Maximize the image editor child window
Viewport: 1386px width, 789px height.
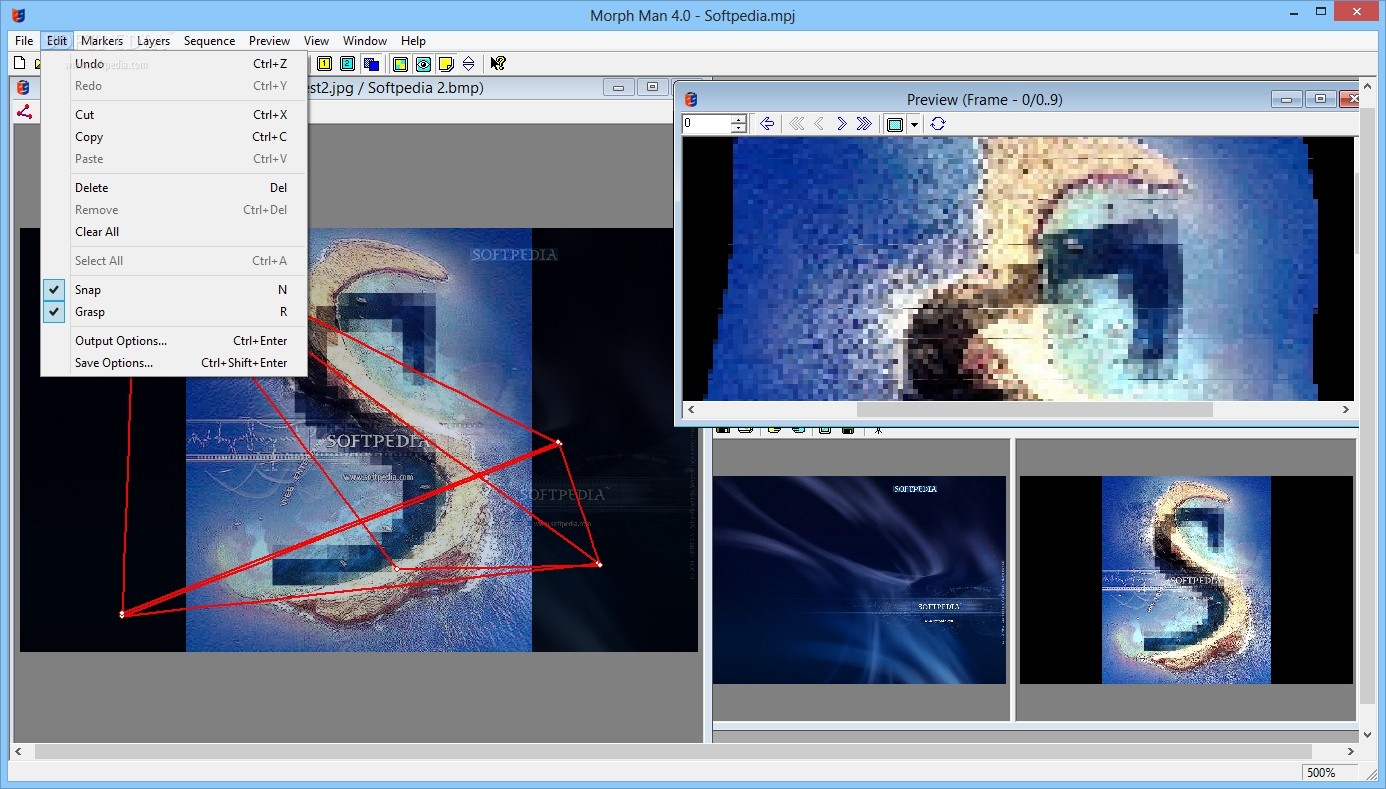point(652,88)
